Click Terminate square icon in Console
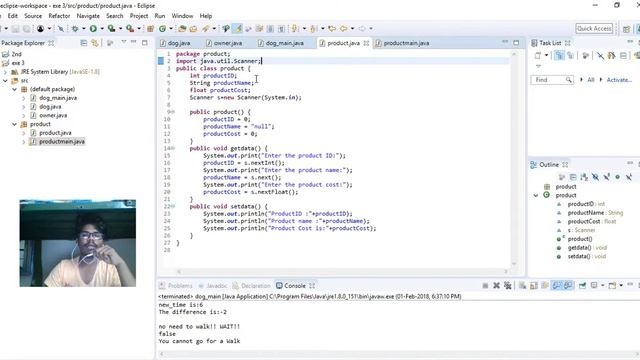Screen dimensions: 640x360 point(485,286)
